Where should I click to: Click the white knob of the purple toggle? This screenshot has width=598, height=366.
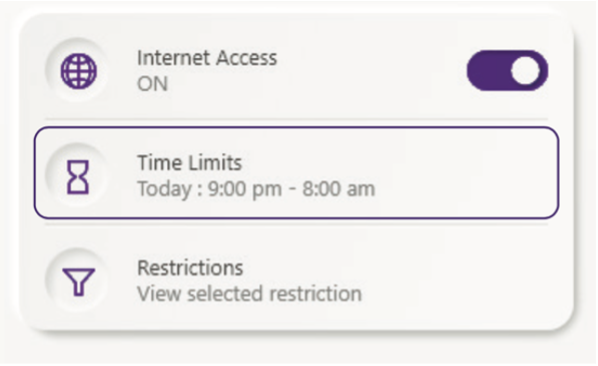click(526, 71)
